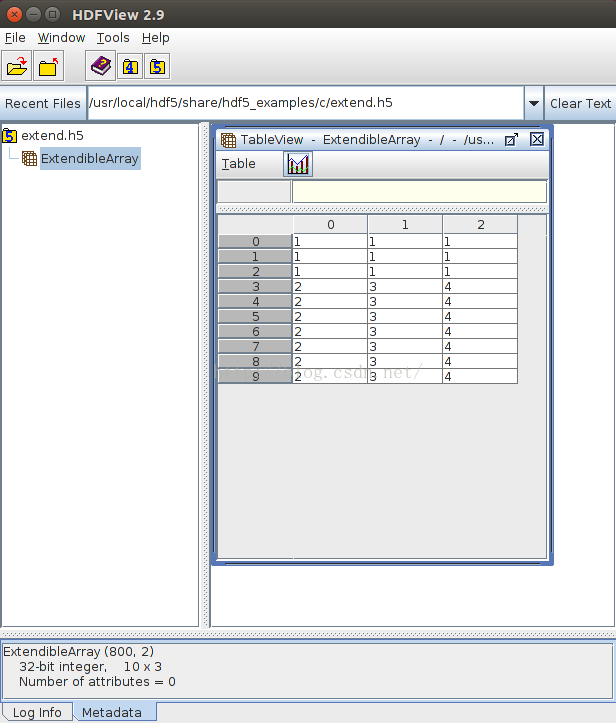Click cell at row 2, column 2
This screenshot has width=616, height=724.
coord(480,272)
